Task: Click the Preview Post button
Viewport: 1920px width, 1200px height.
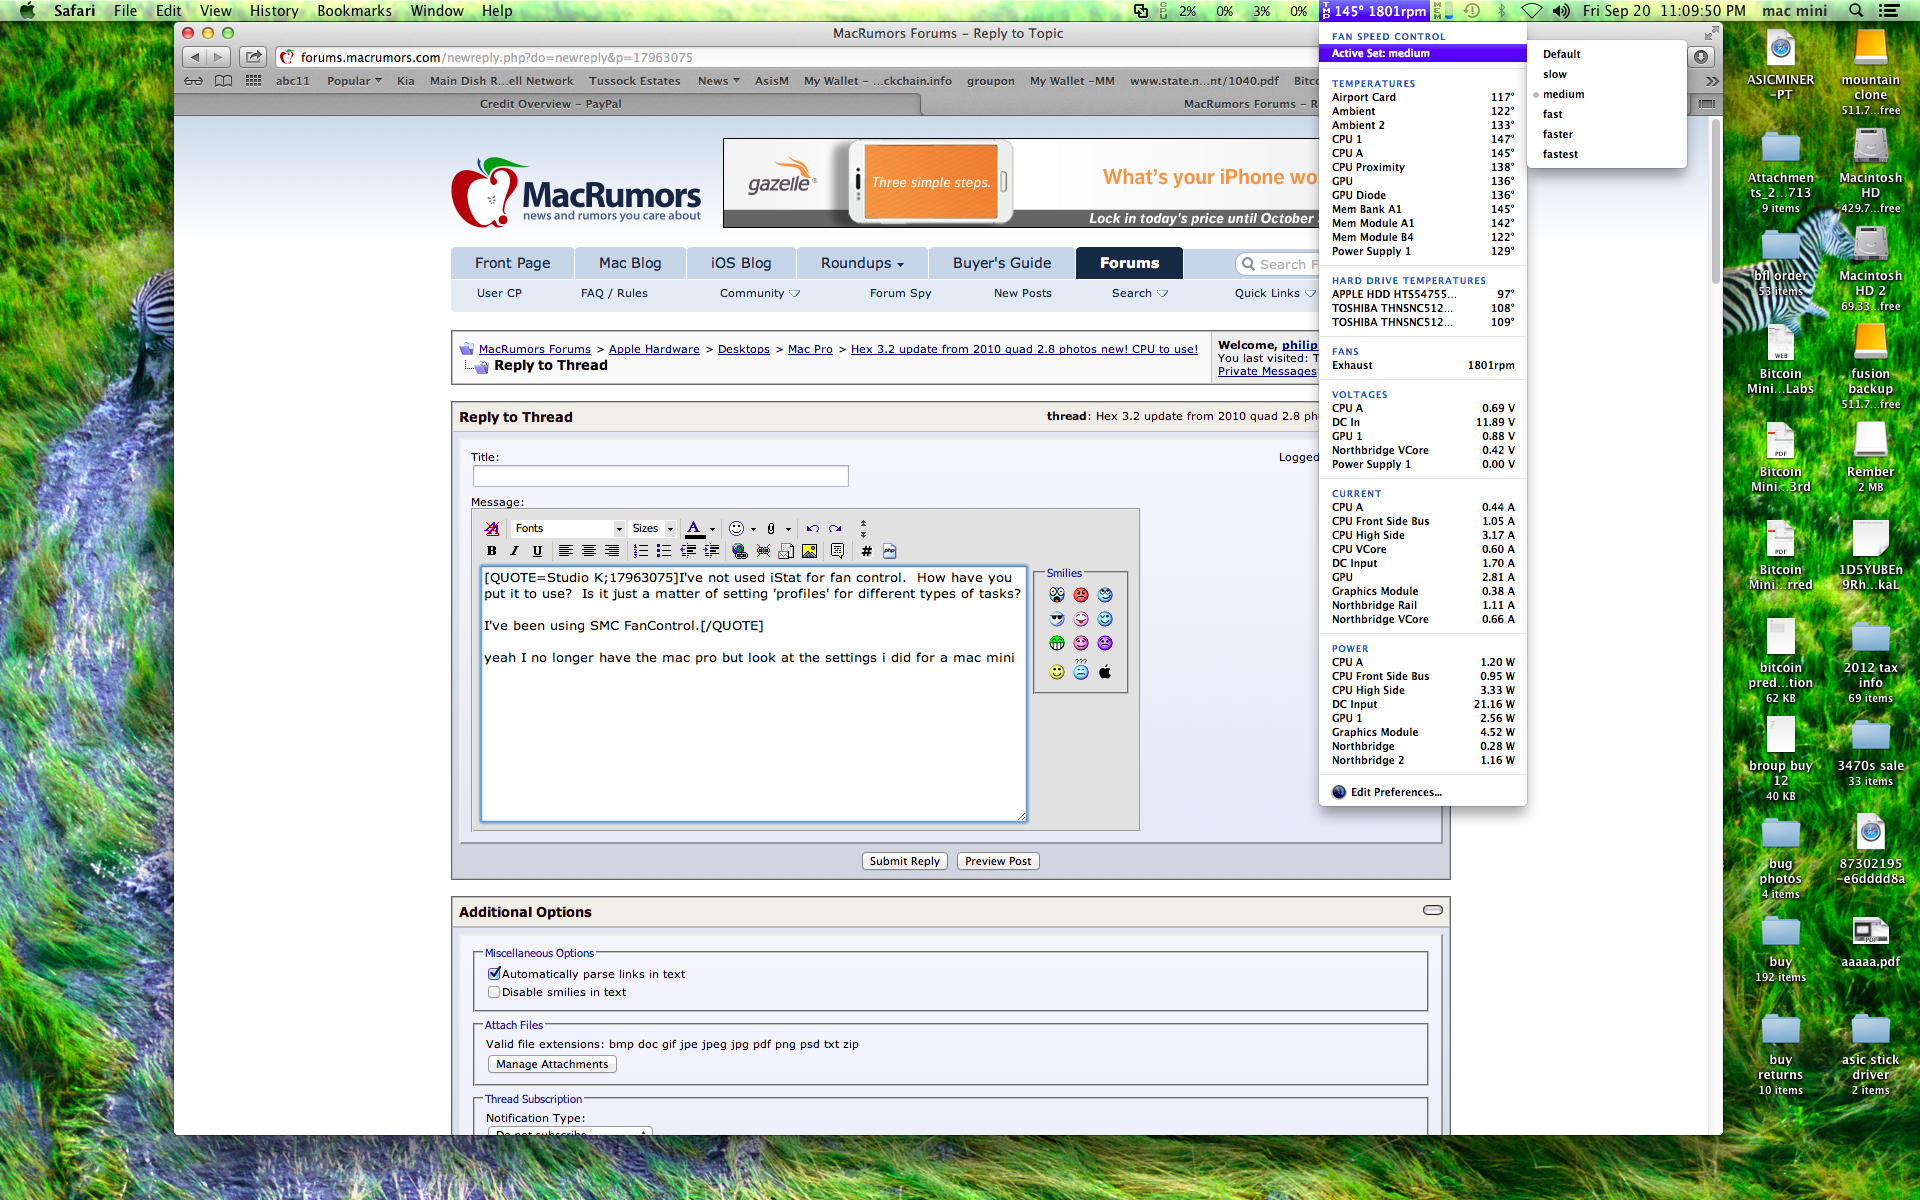Action: click(998, 861)
